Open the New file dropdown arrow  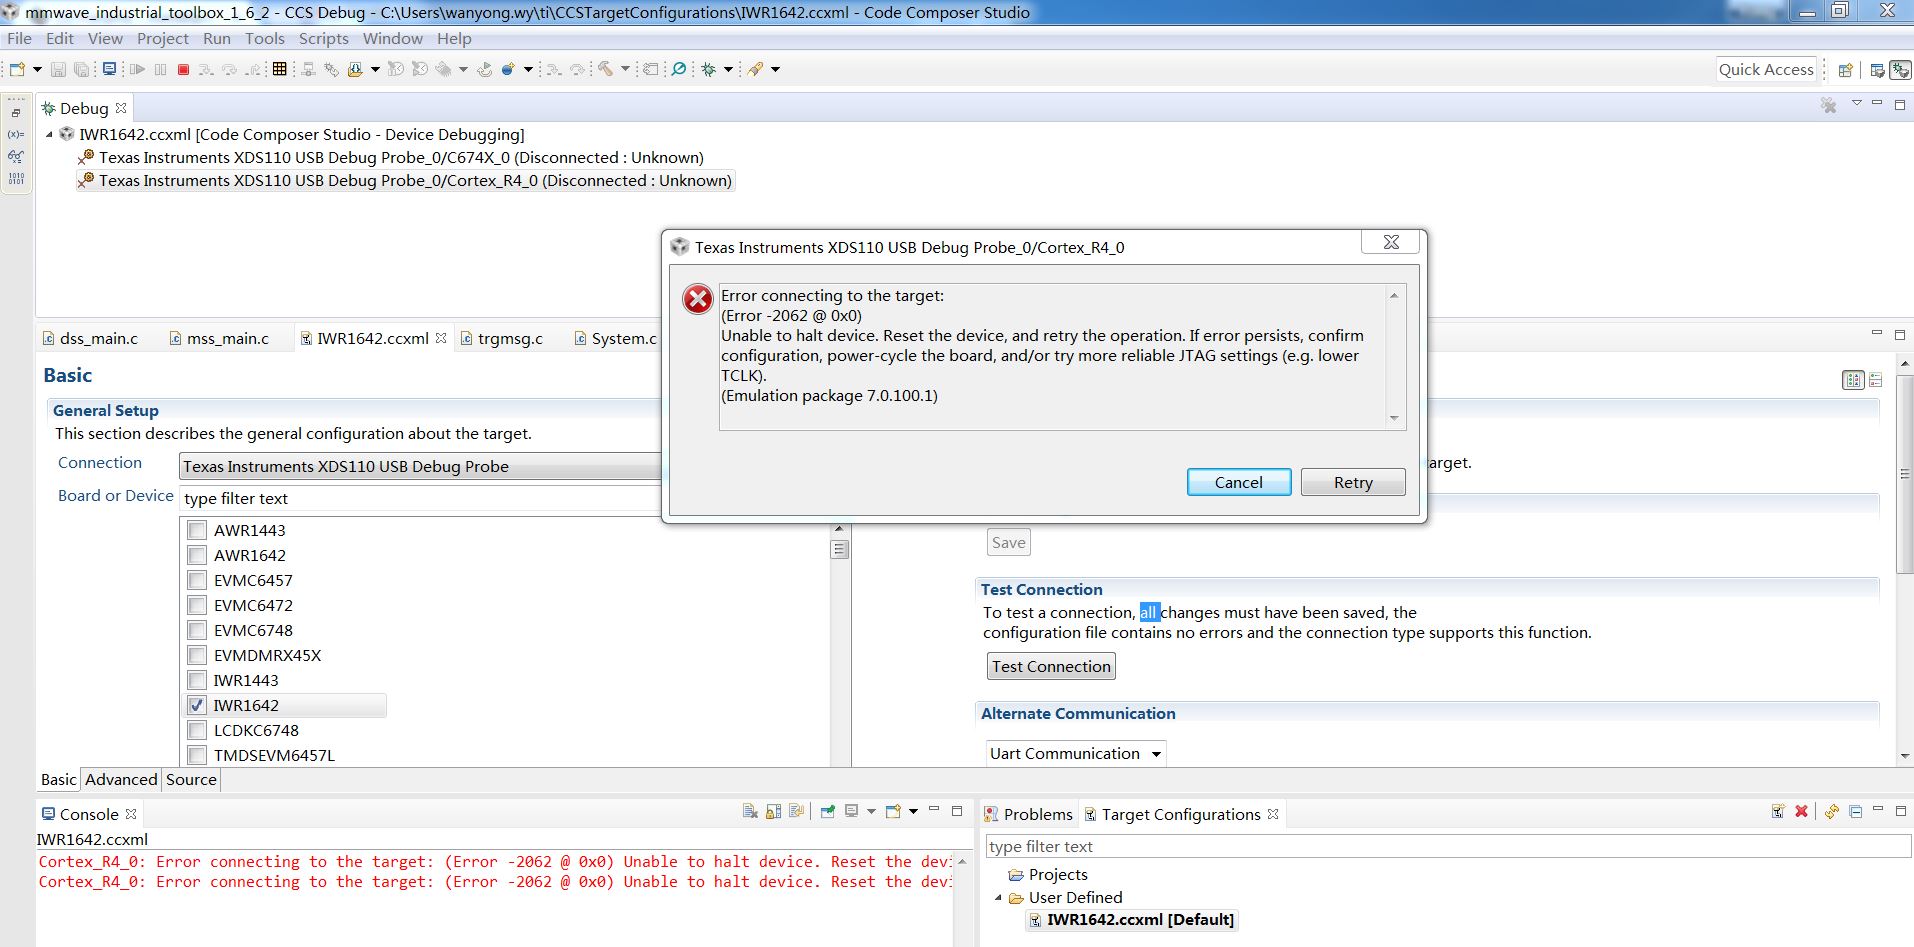[37, 69]
